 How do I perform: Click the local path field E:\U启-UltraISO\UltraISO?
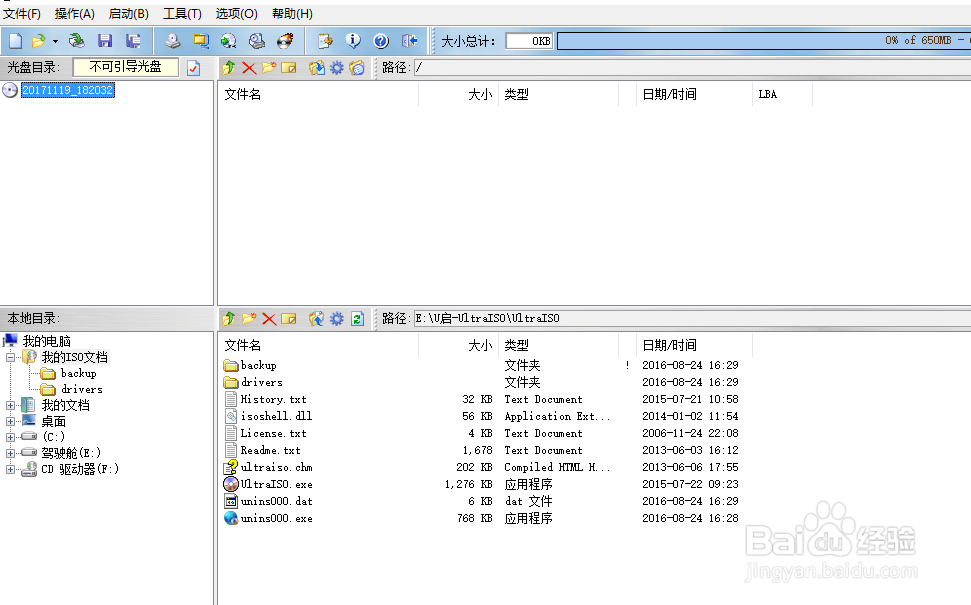click(692, 318)
